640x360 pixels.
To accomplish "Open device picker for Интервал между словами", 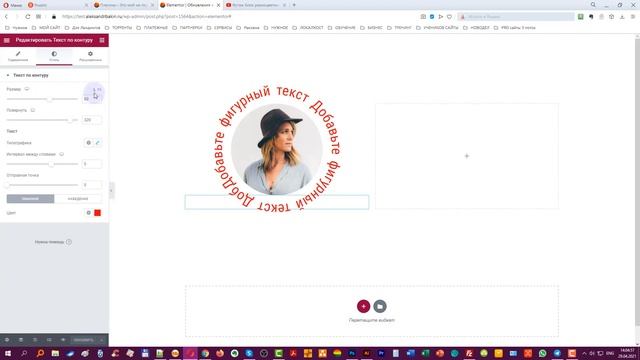I will point(62,154).
